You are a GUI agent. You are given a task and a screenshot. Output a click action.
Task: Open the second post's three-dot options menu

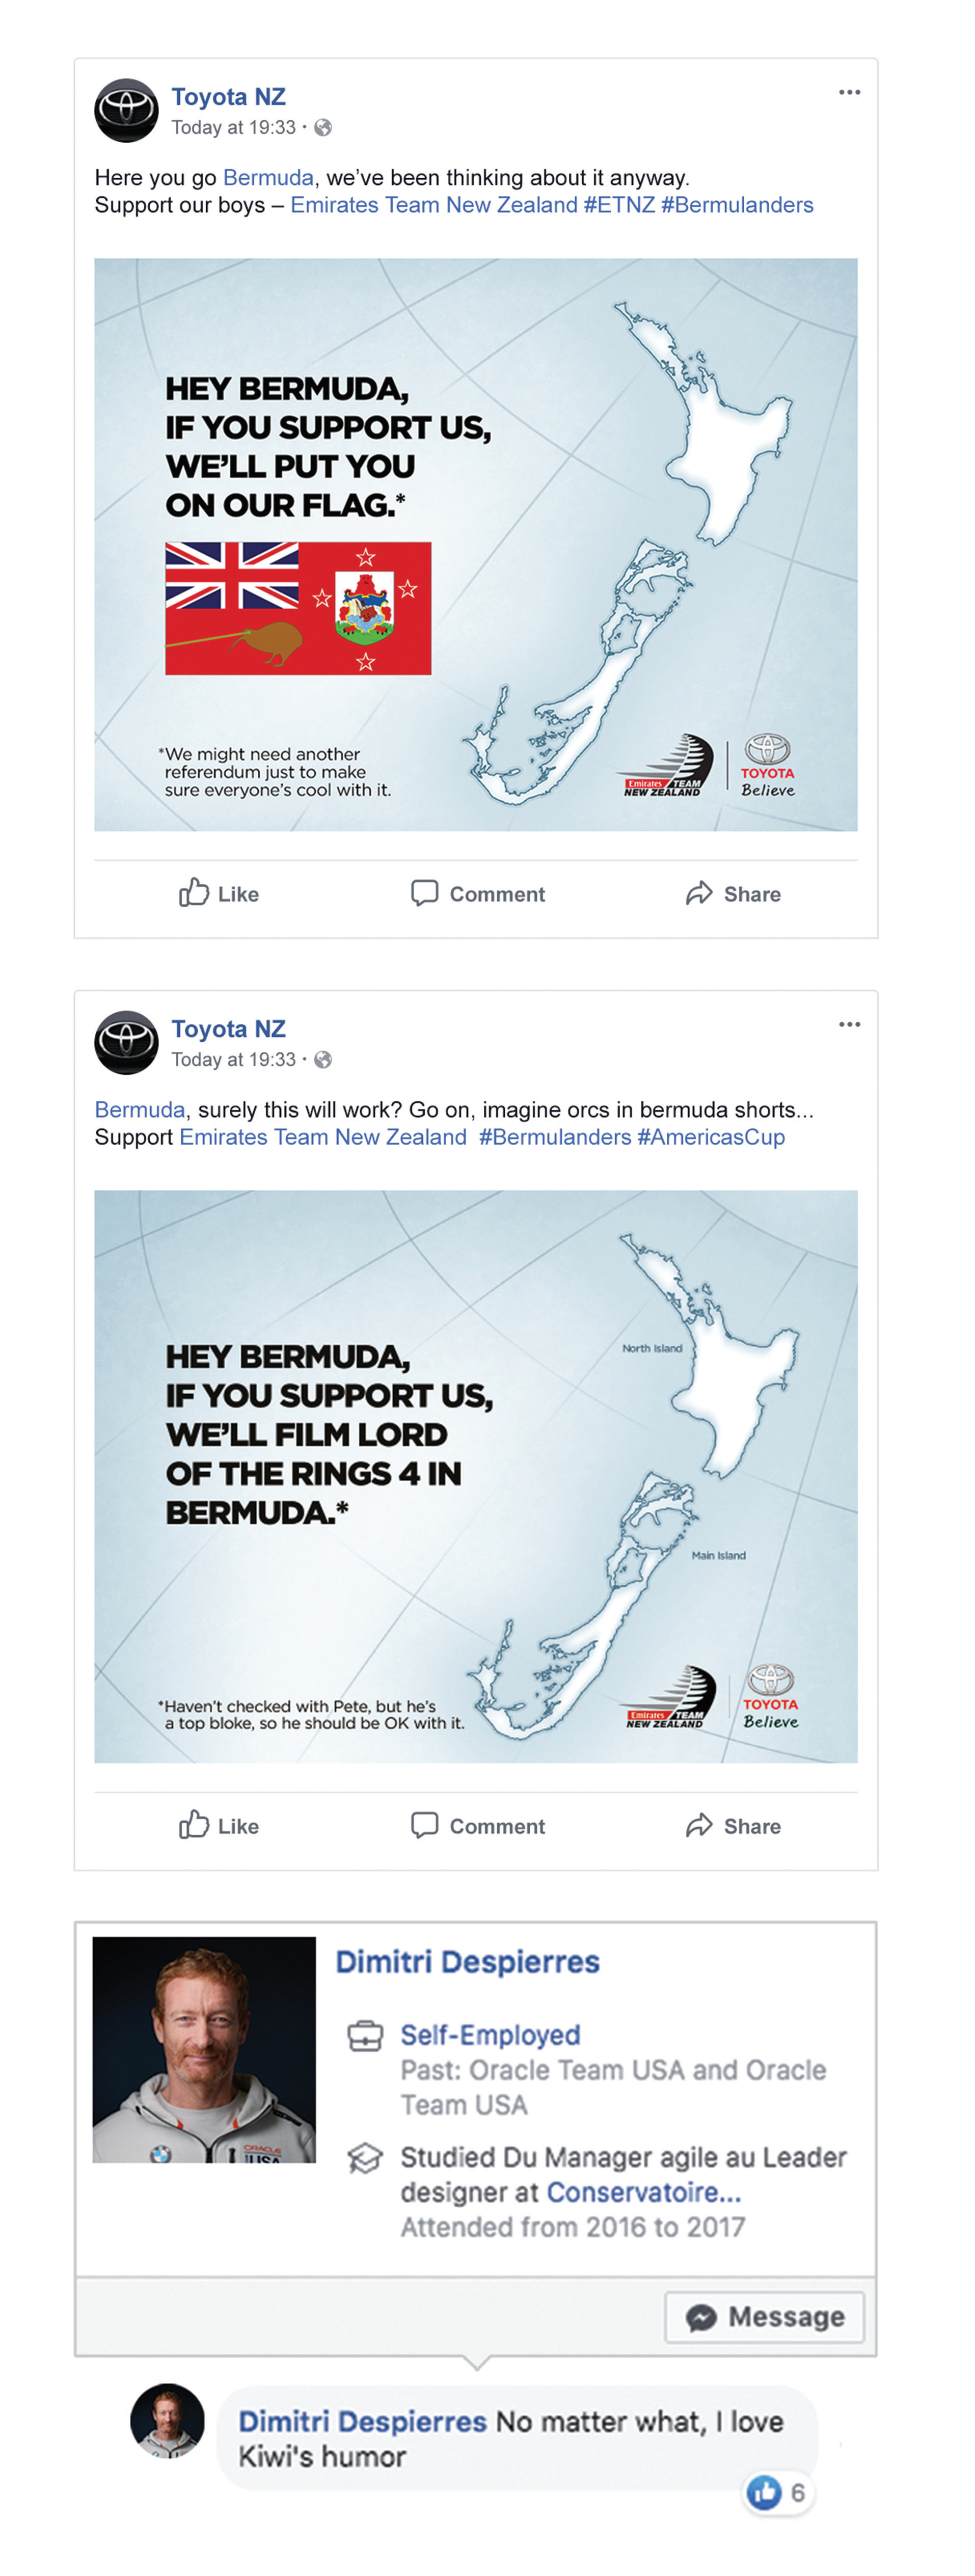849,1024
